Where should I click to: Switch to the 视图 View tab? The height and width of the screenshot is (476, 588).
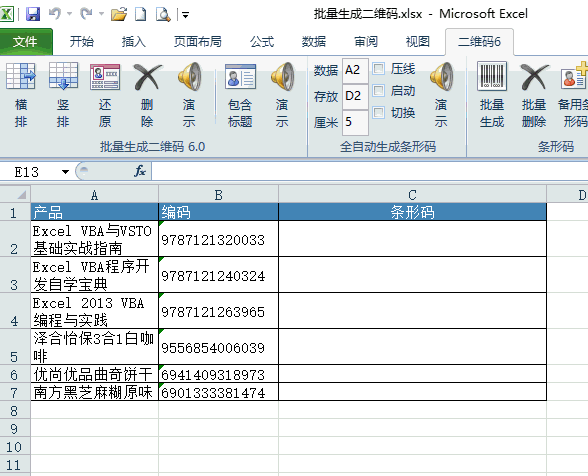(418, 41)
